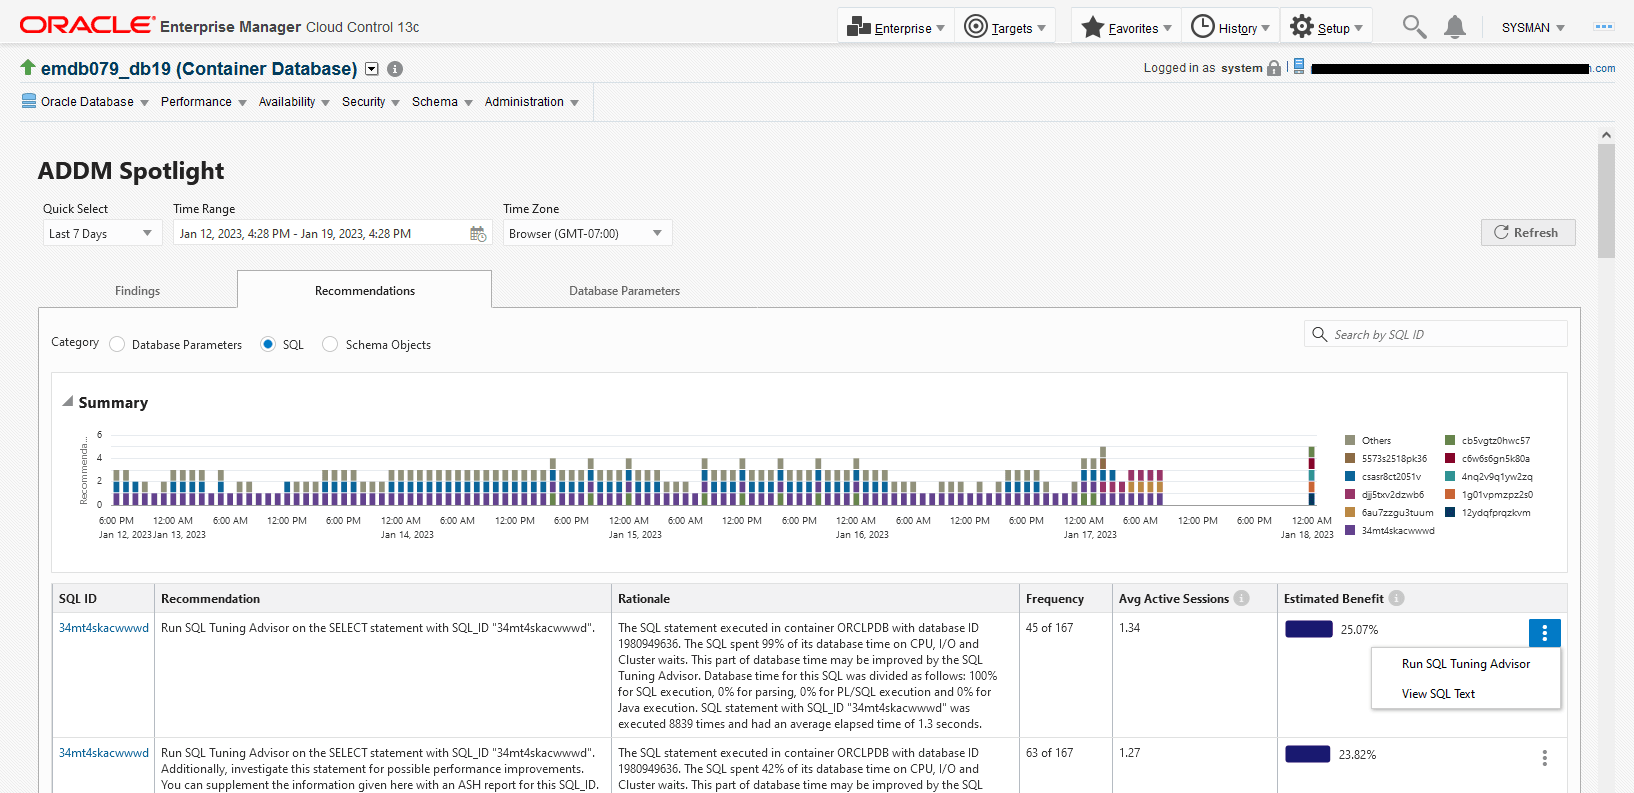The width and height of the screenshot is (1634, 793).
Task: Click the Avg Active Sessions info icon
Action: (1242, 598)
